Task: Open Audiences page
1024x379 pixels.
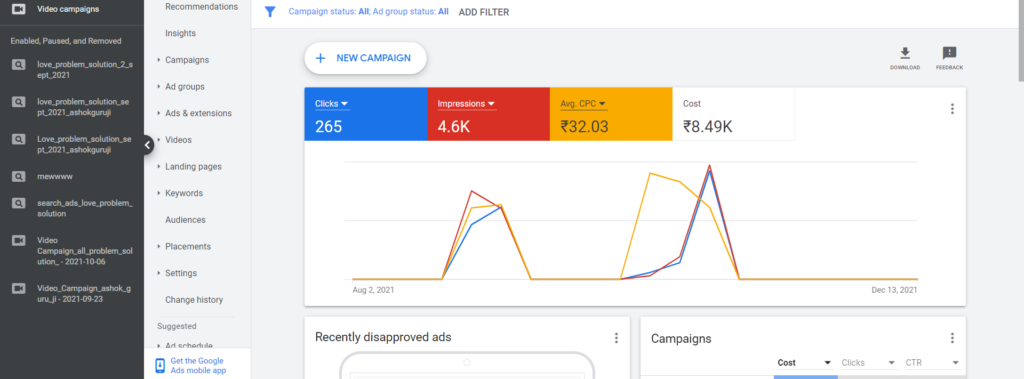Action: pyautogui.click(x=185, y=220)
